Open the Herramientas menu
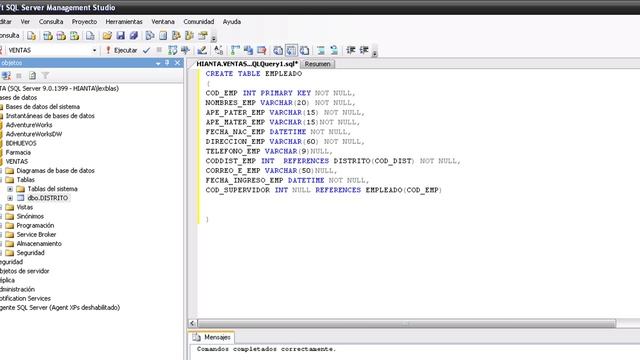640x360 pixels. coord(124,22)
